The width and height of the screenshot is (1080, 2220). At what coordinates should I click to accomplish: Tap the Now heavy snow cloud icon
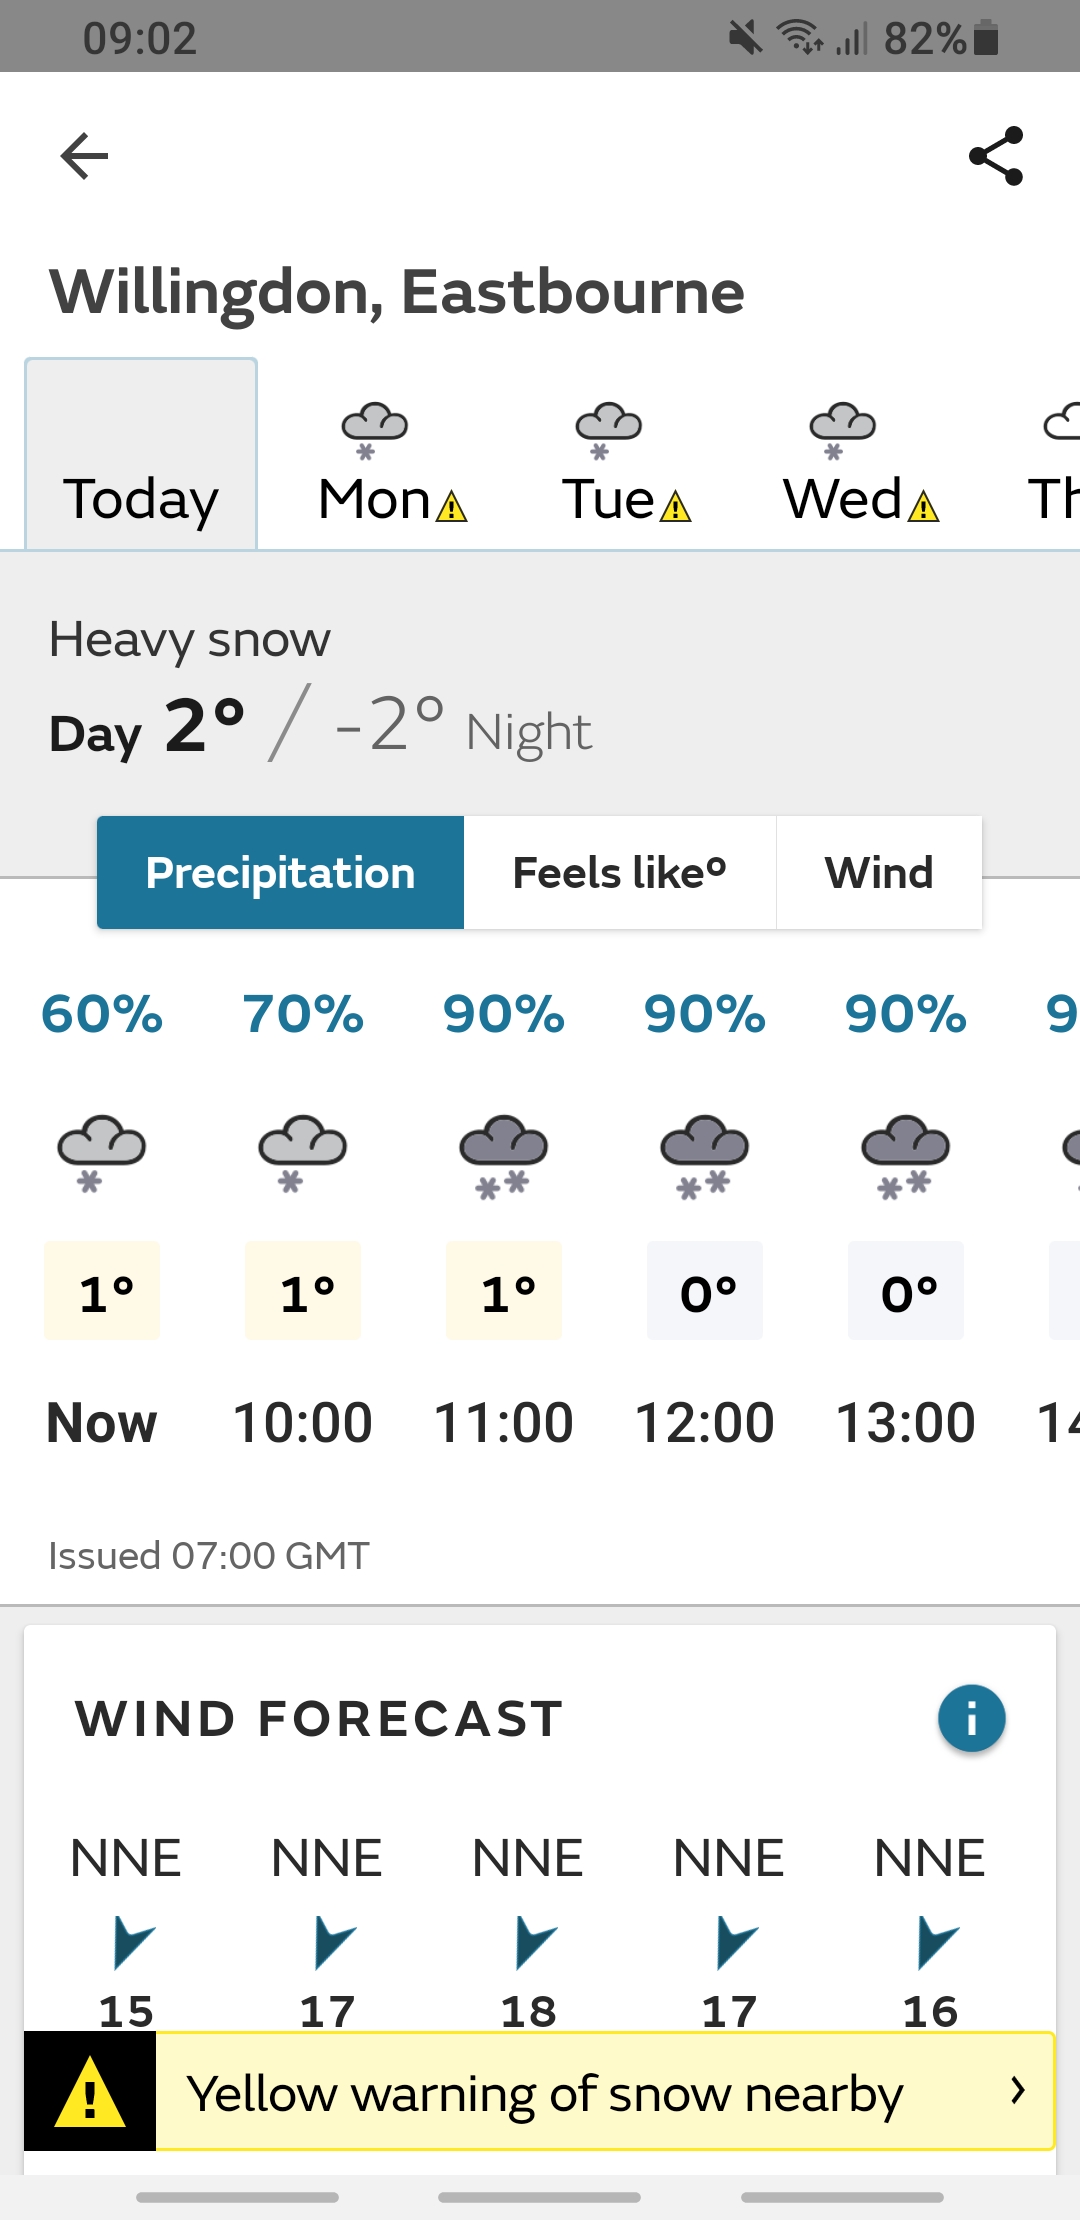101,1153
